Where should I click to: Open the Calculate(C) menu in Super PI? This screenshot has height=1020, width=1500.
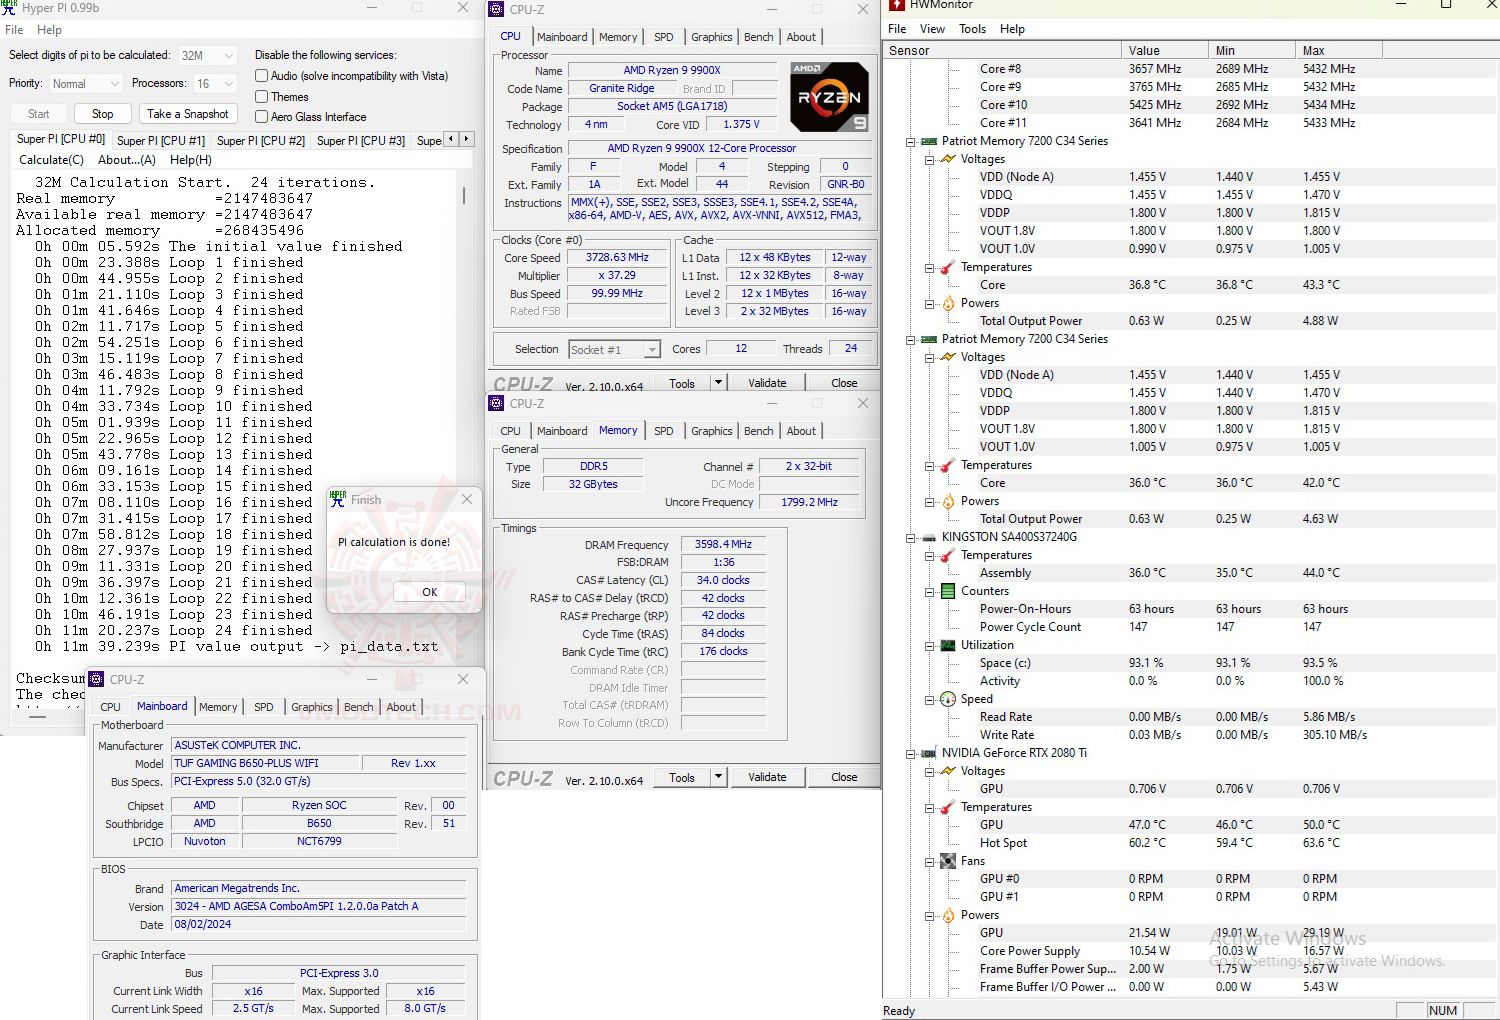coord(51,160)
